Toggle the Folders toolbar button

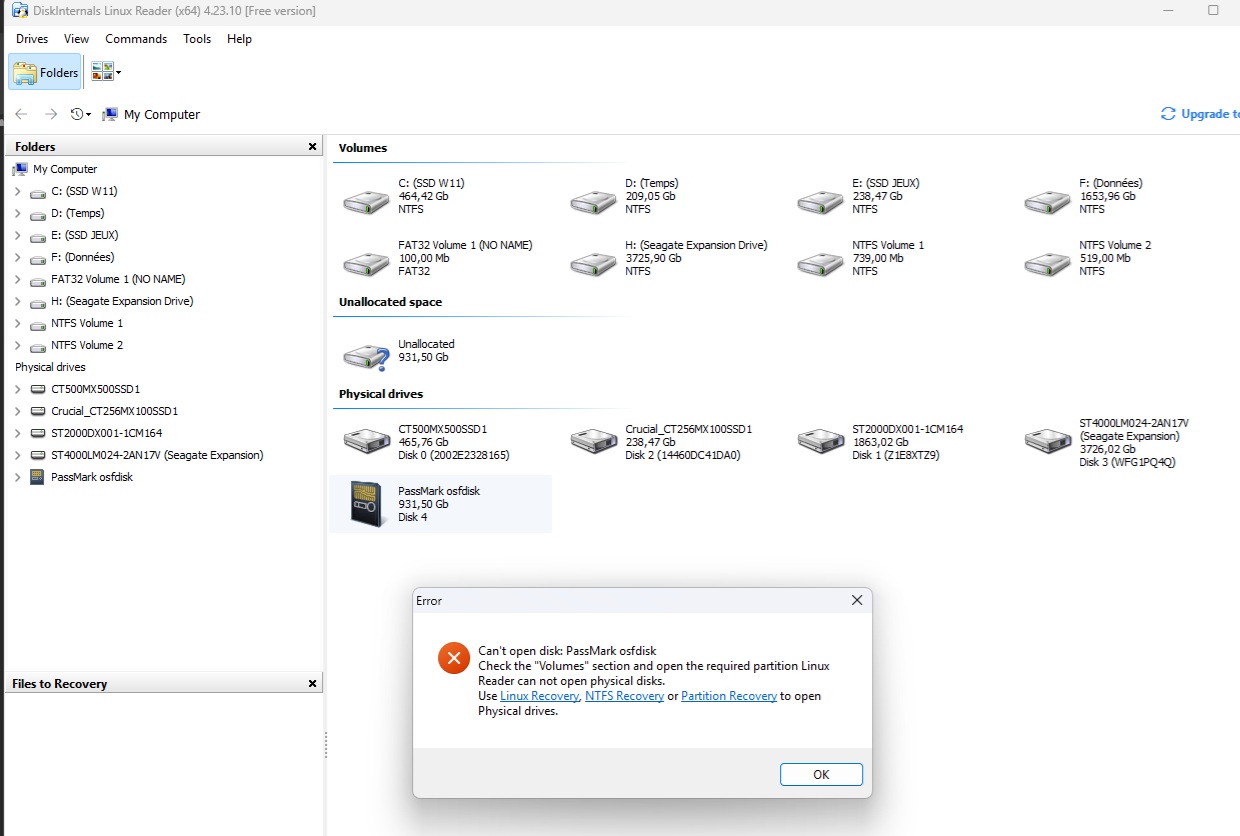click(45, 72)
